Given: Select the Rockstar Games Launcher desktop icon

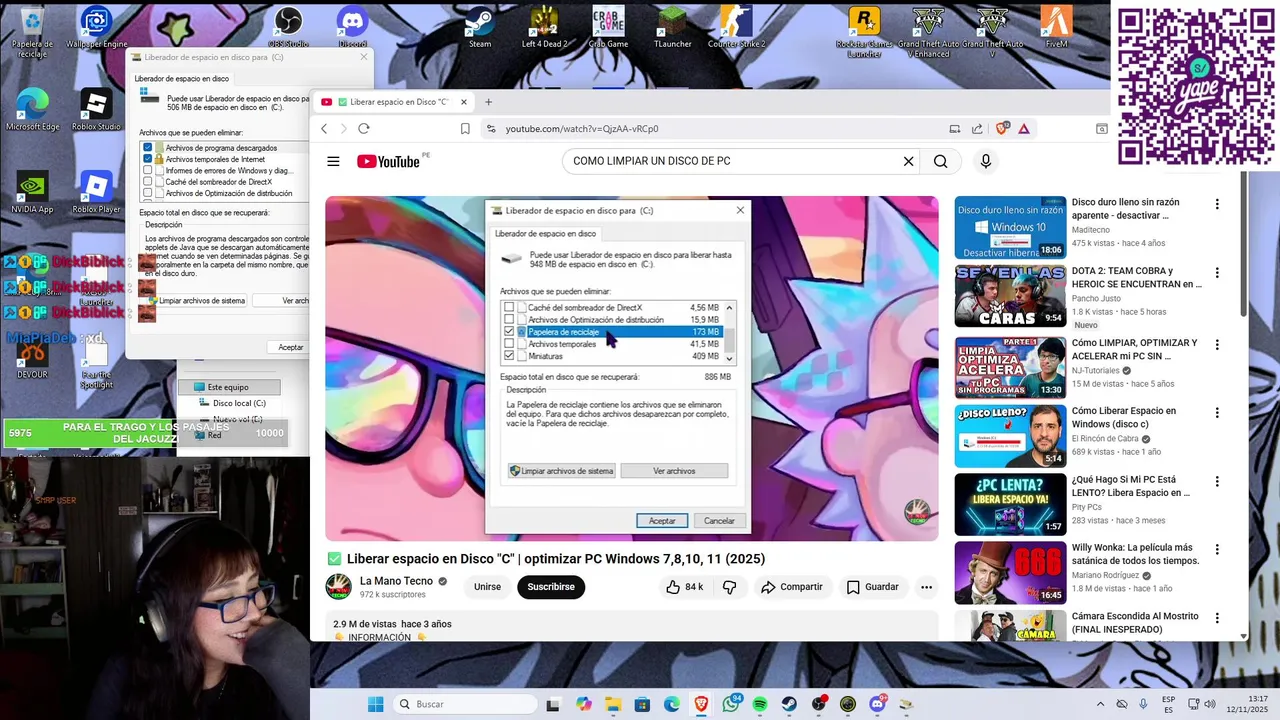Looking at the screenshot, I should (x=864, y=32).
